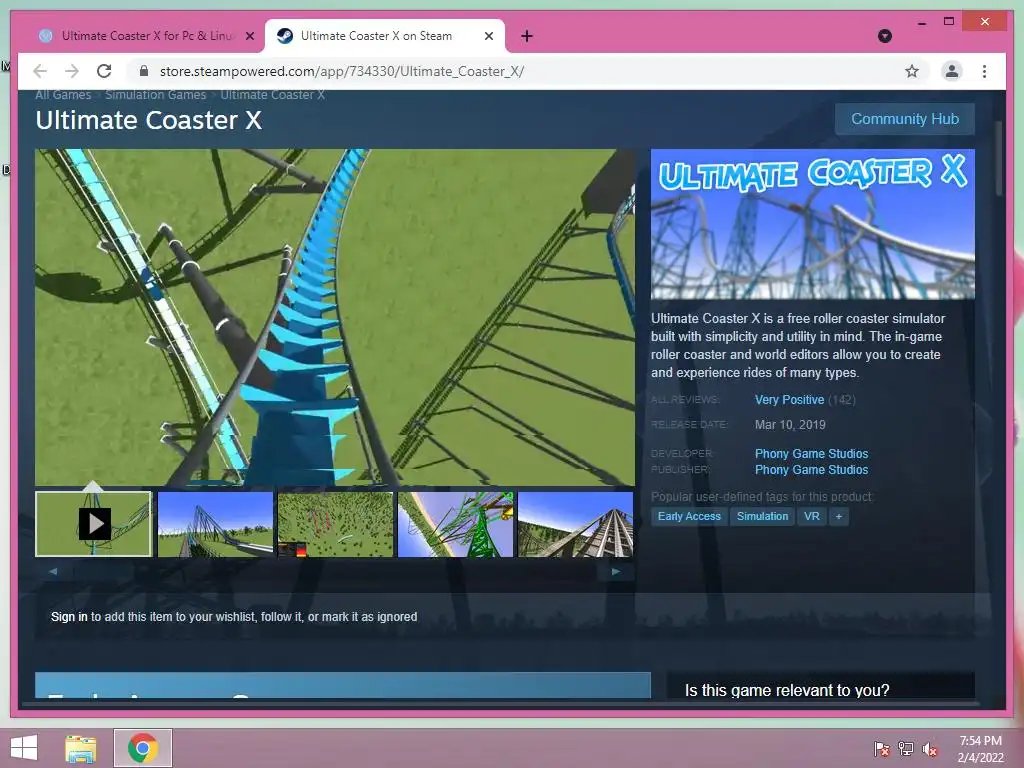Screen dimensions: 1024x768
Task: Select the aerial forest map thumbnail
Action: [x=335, y=524]
